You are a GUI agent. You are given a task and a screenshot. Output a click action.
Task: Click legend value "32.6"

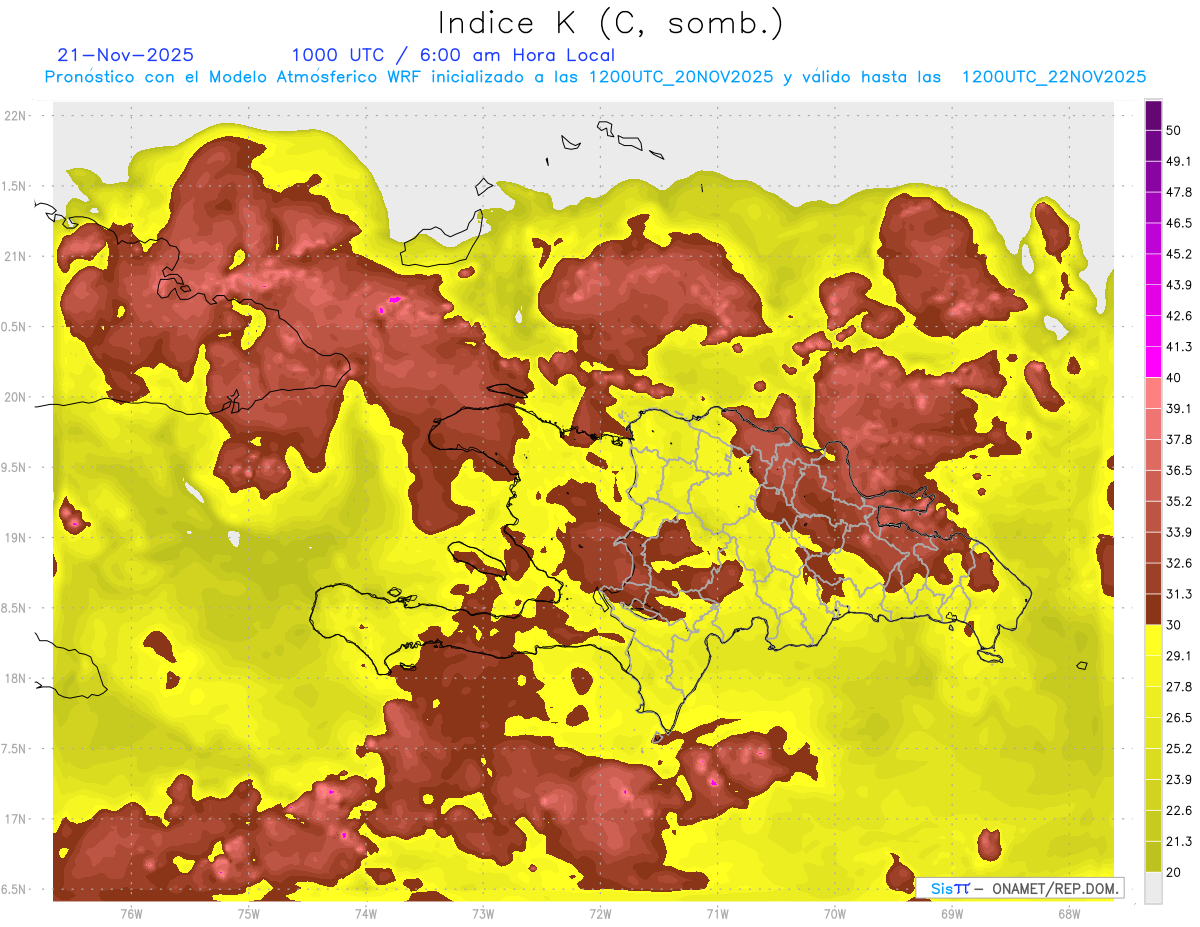point(1179,563)
